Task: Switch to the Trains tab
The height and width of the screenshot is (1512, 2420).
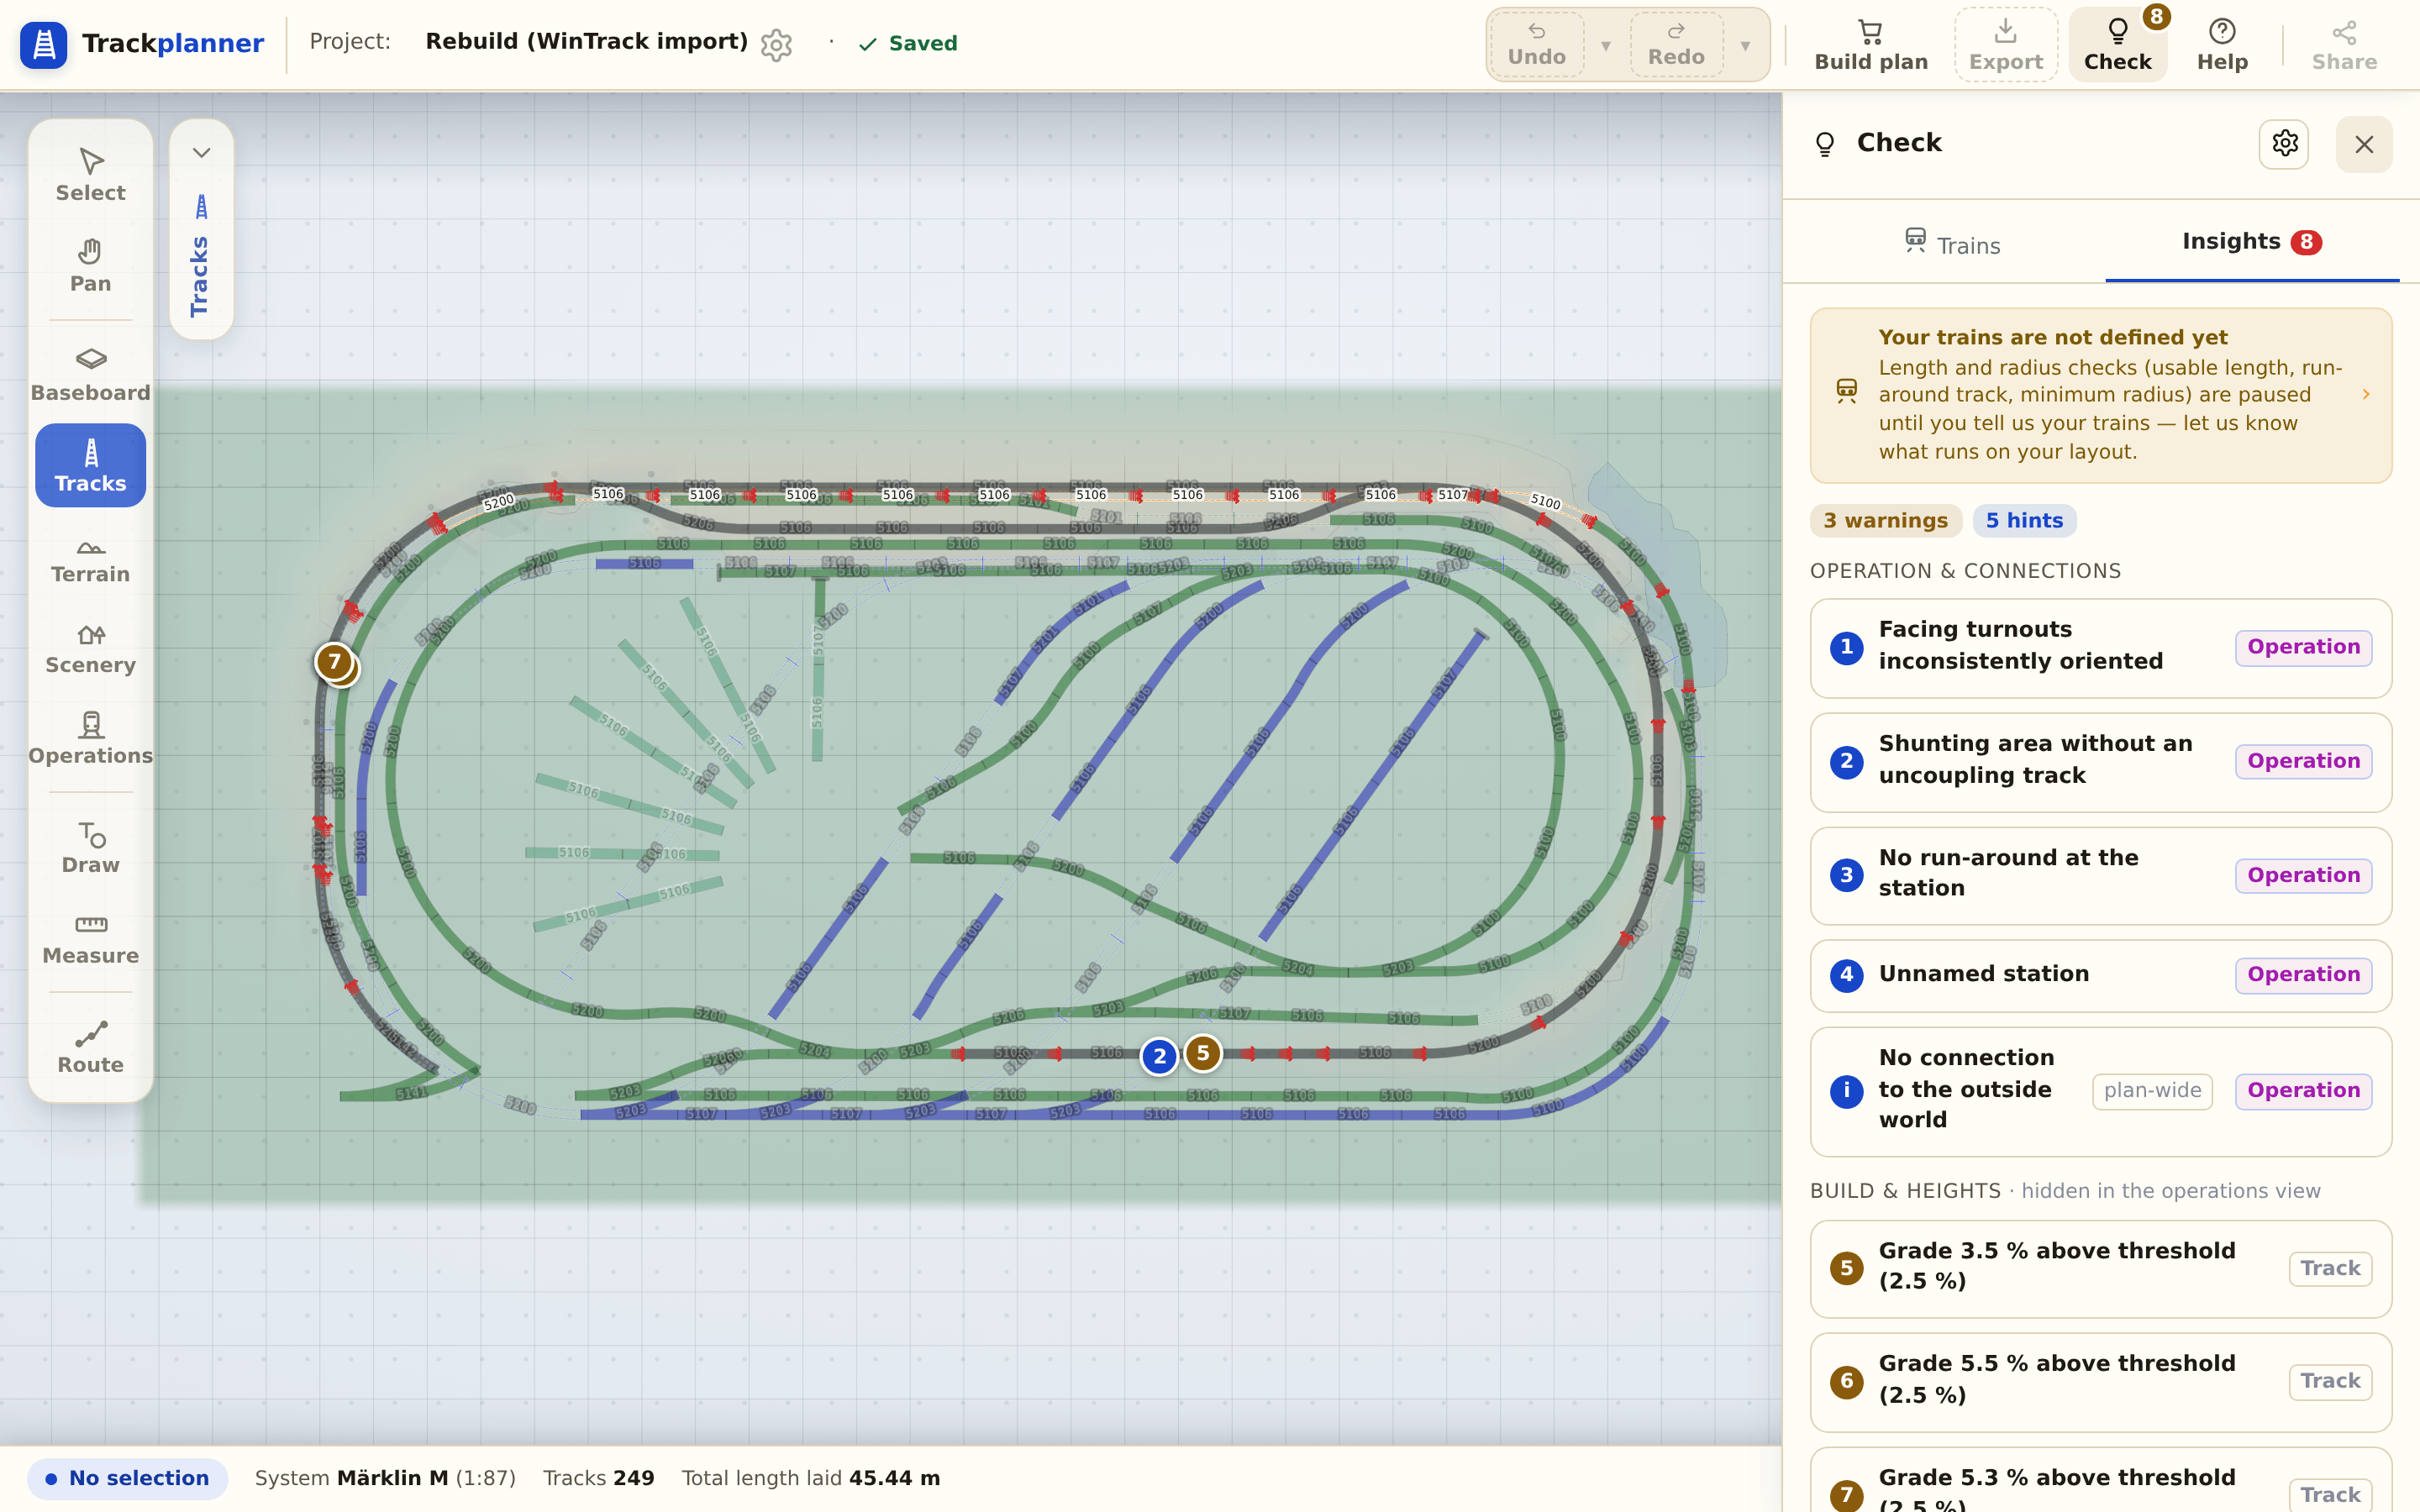Action: [1952, 243]
